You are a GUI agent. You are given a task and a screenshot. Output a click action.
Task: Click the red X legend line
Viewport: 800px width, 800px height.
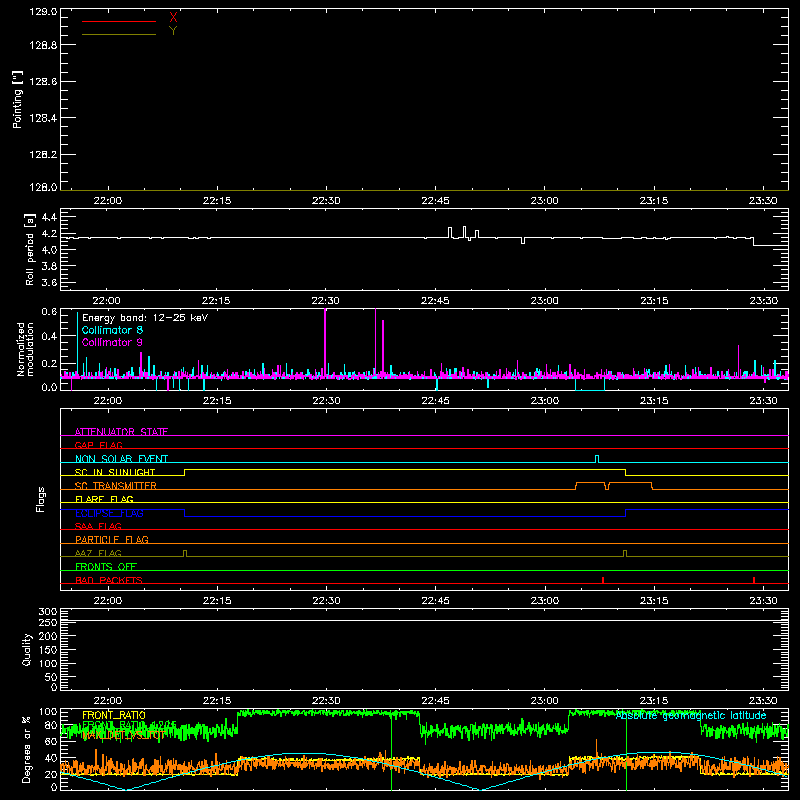click(119, 21)
